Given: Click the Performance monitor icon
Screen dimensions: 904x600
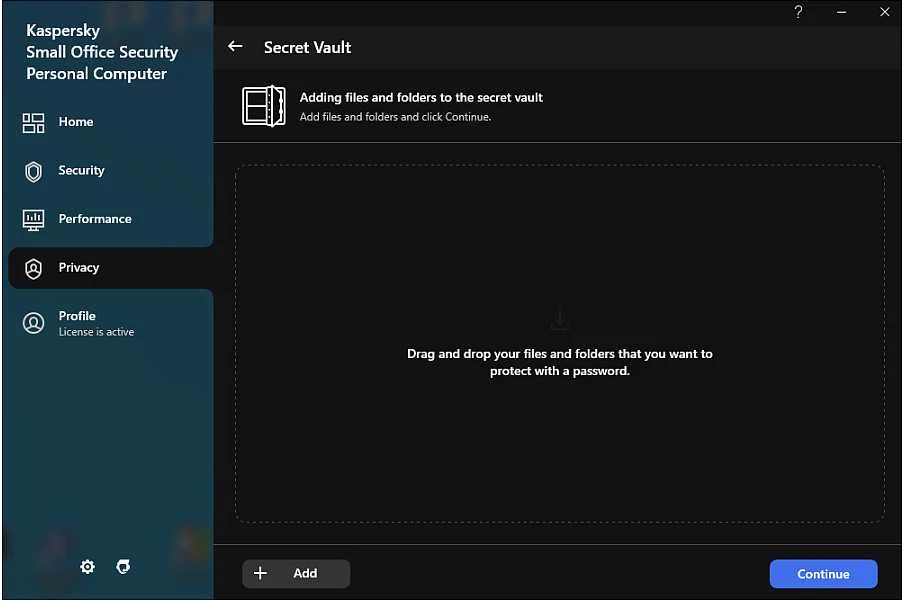Looking at the screenshot, I should pos(33,220).
